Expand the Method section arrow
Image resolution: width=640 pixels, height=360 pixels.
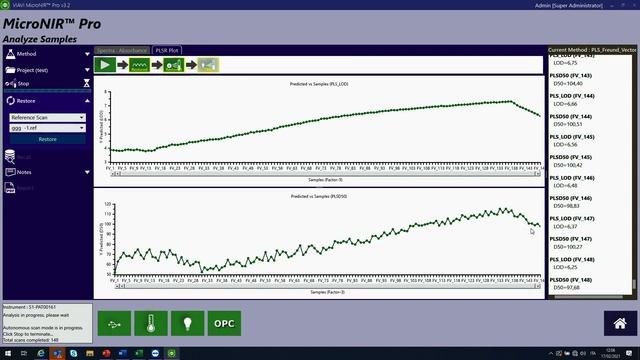(87, 54)
